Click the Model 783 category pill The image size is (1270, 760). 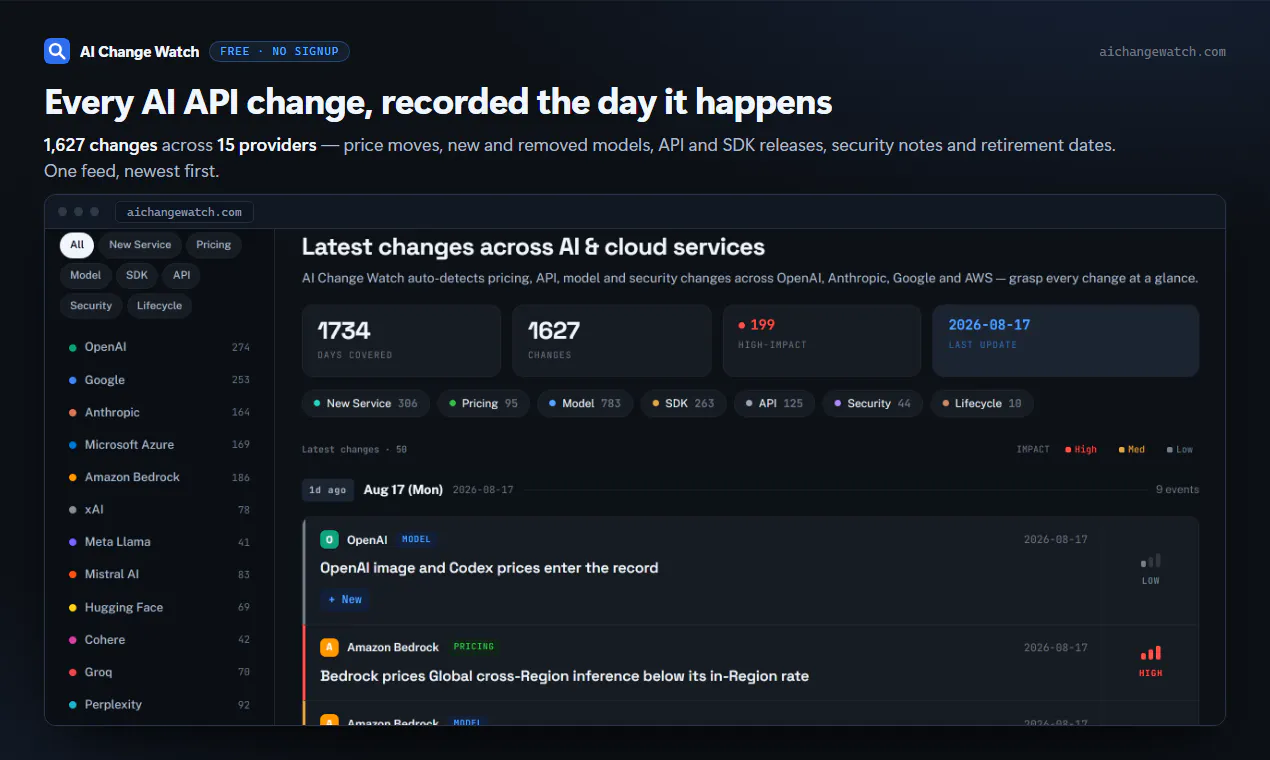(586, 403)
